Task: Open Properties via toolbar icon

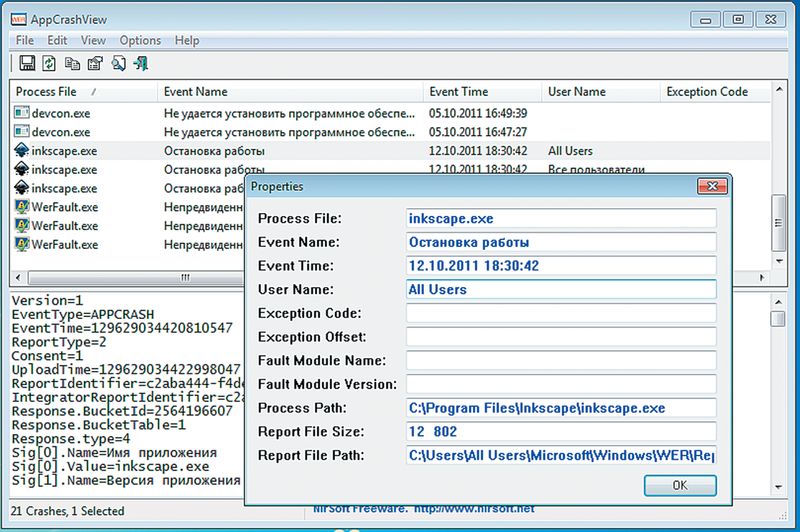Action: (95, 64)
